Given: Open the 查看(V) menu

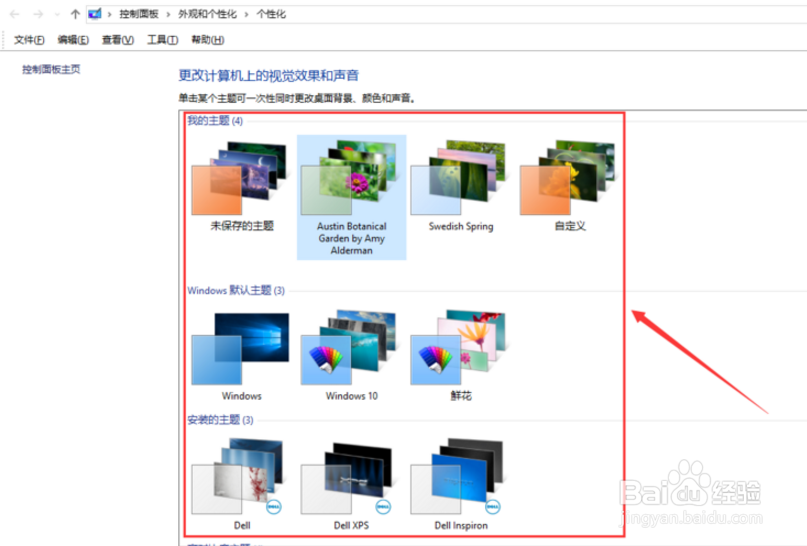Looking at the screenshot, I should pos(118,40).
